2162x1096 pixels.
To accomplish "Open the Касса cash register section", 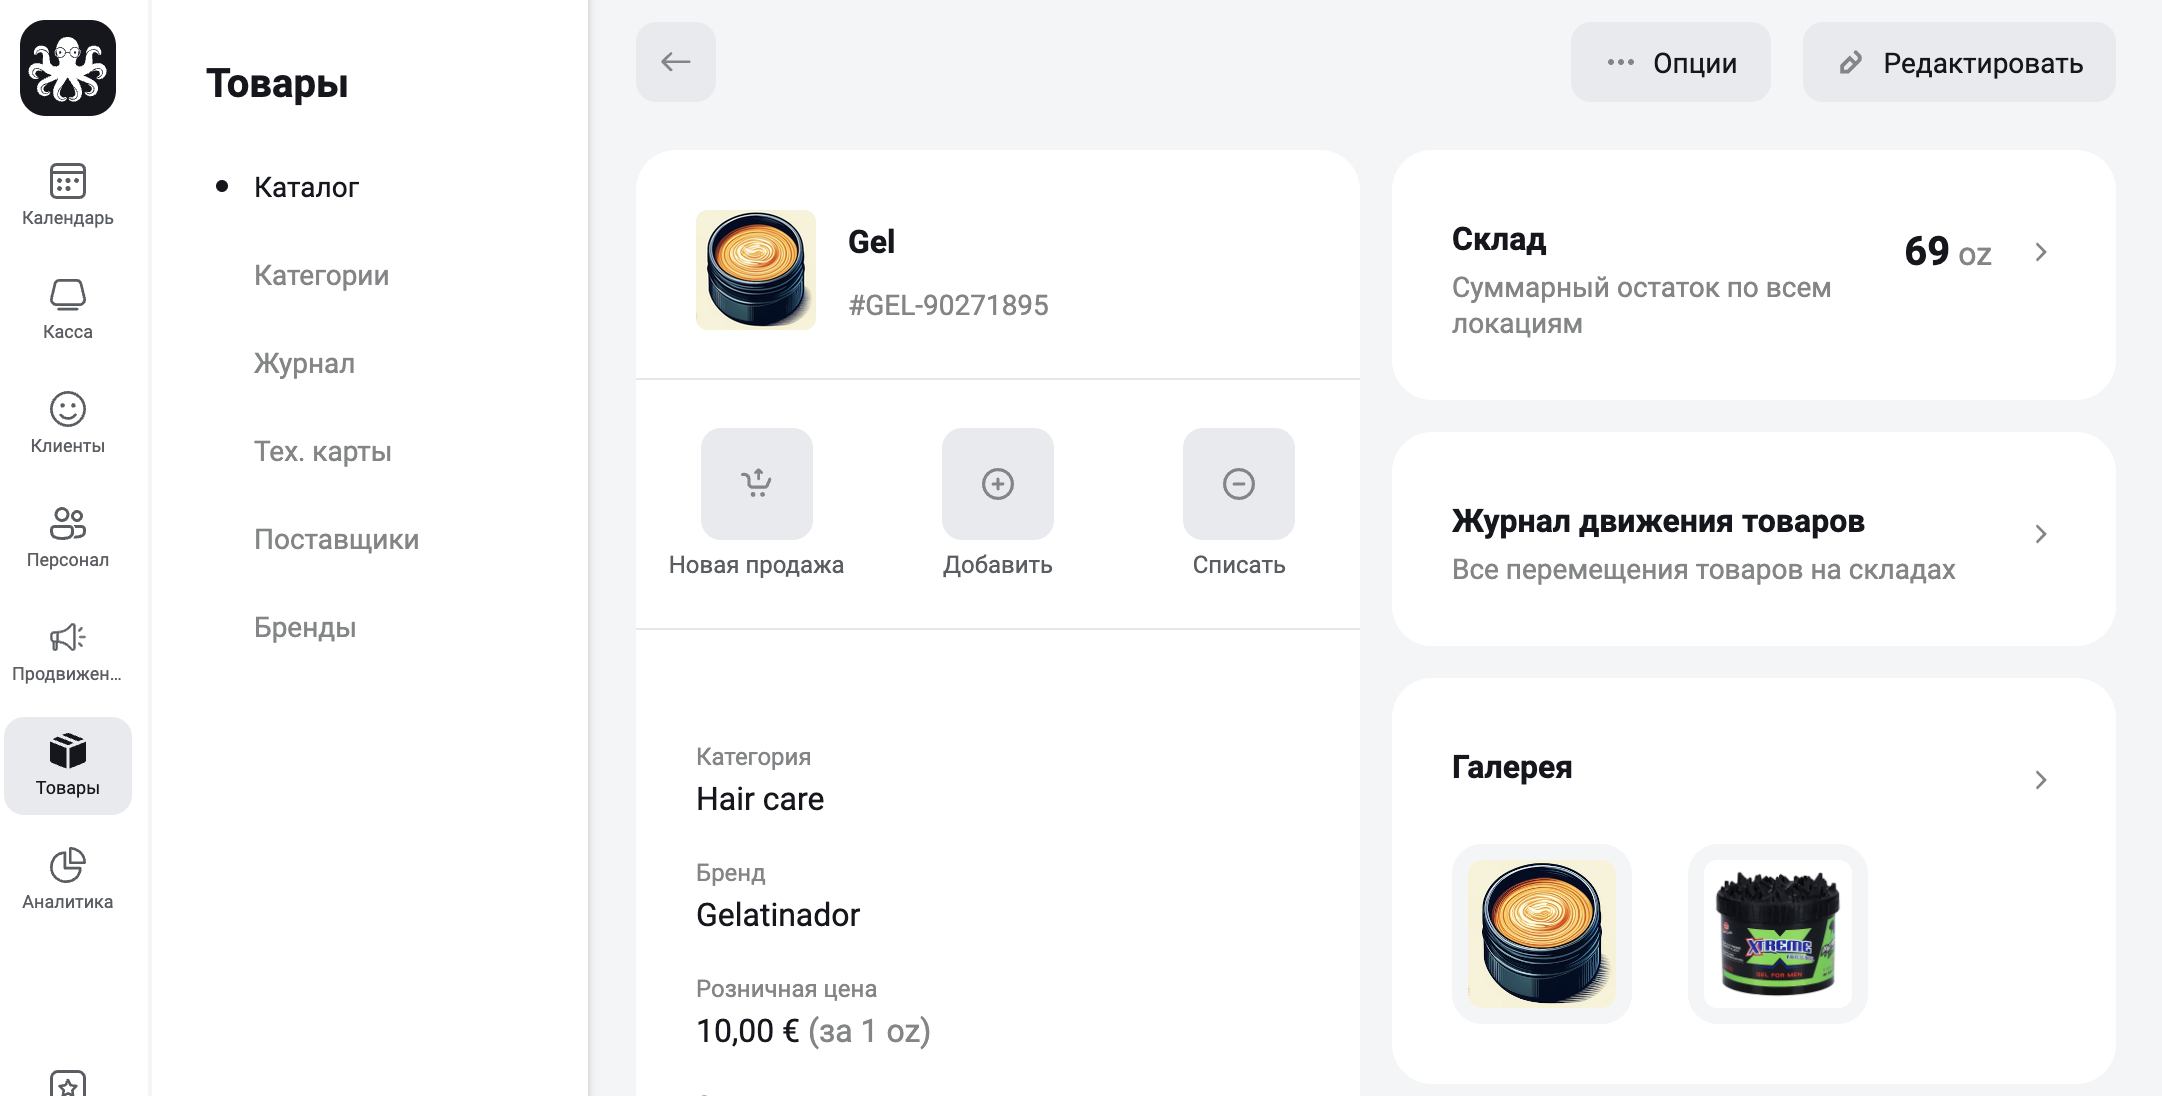I will pyautogui.click(x=68, y=309).
